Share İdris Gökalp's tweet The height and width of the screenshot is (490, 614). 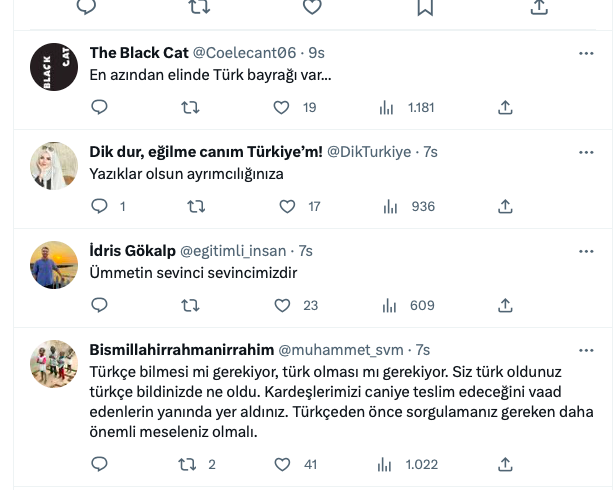pos(505,305)
